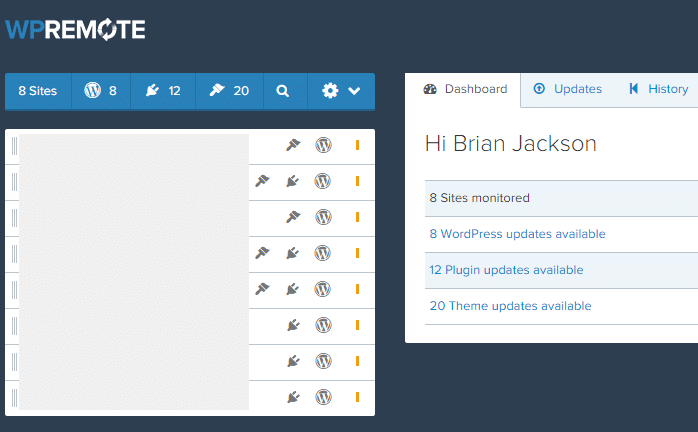Click theme update icon in first site row
This screenshot has height=432, width=698.
[x=293, y=145]
